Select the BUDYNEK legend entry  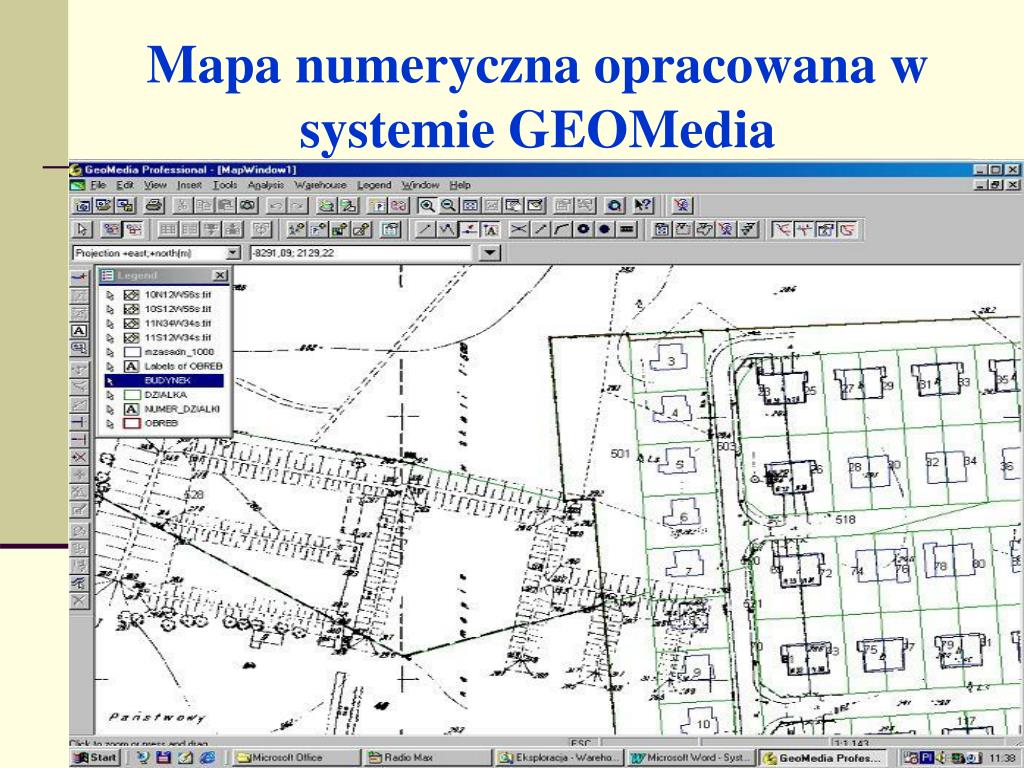coord(164,381)
